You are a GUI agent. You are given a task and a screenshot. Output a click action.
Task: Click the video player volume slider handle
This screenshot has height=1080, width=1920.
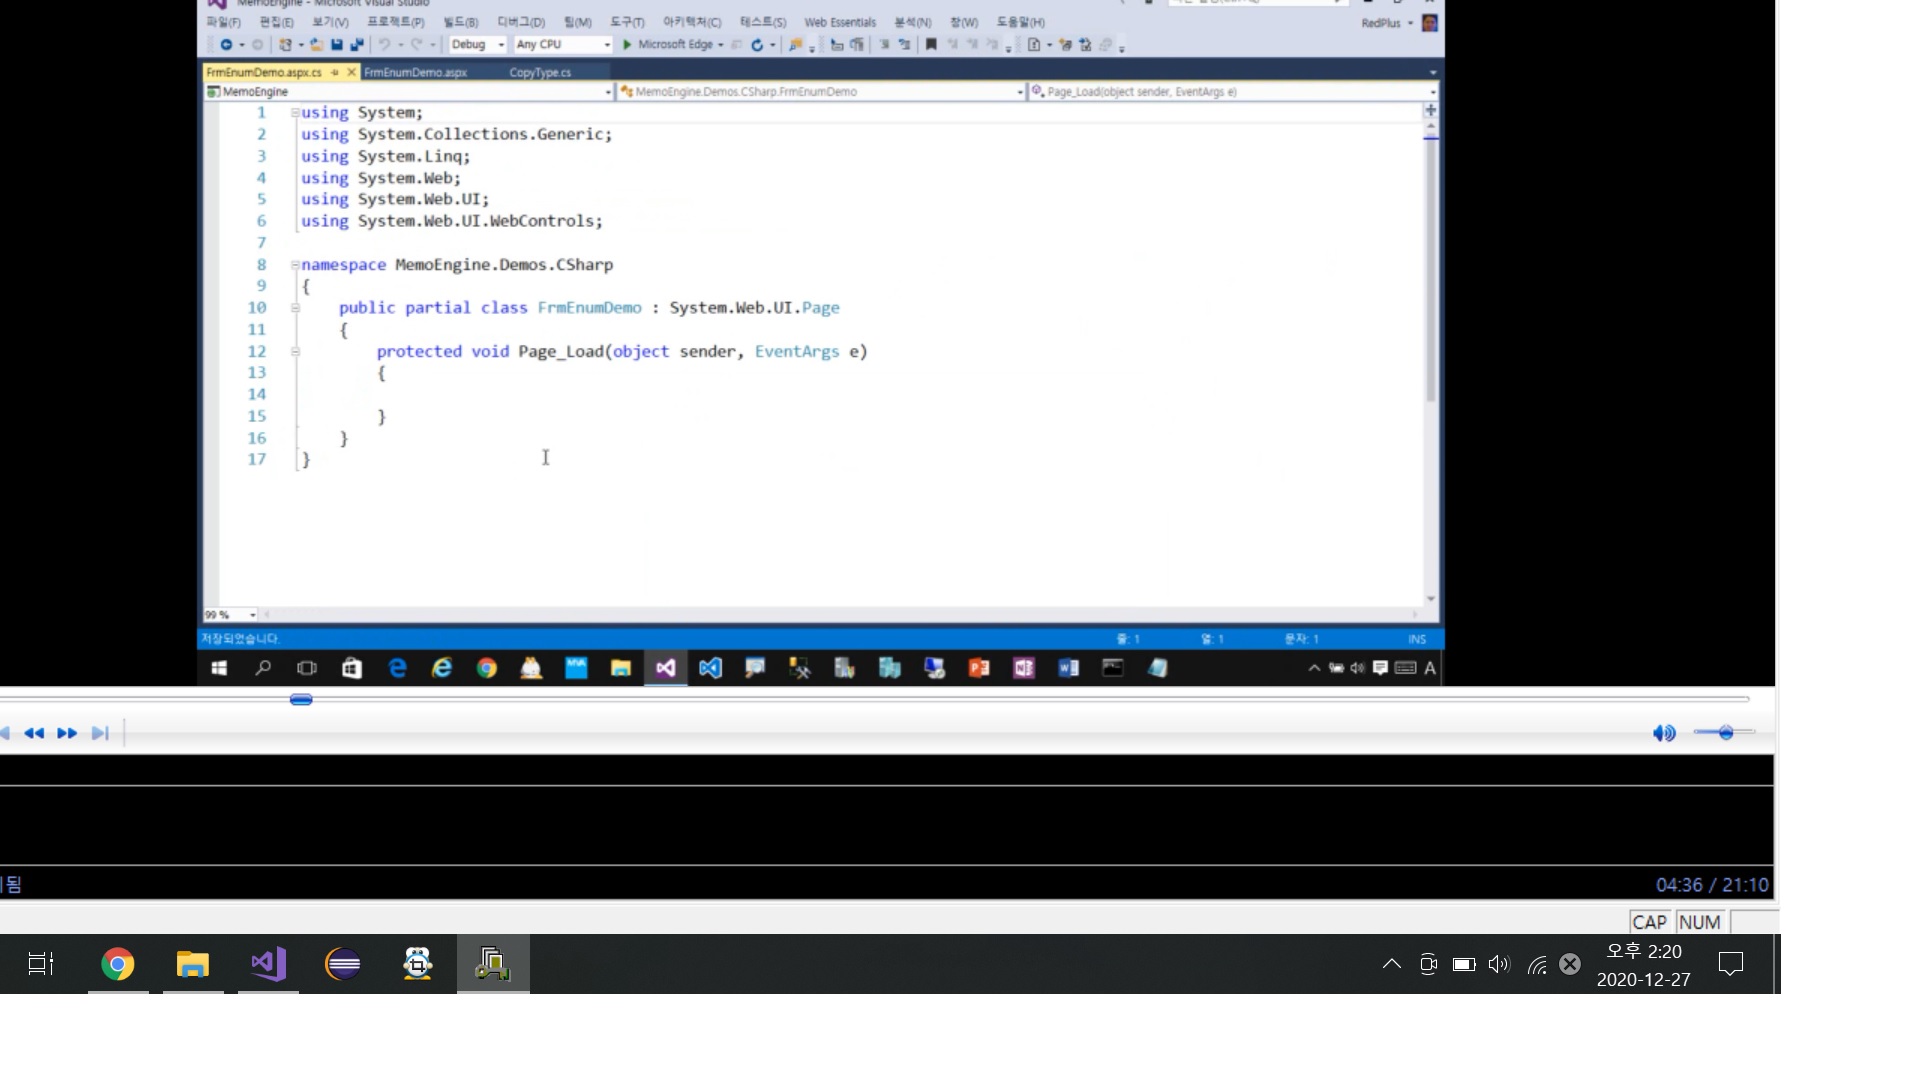coord(1726,733)
